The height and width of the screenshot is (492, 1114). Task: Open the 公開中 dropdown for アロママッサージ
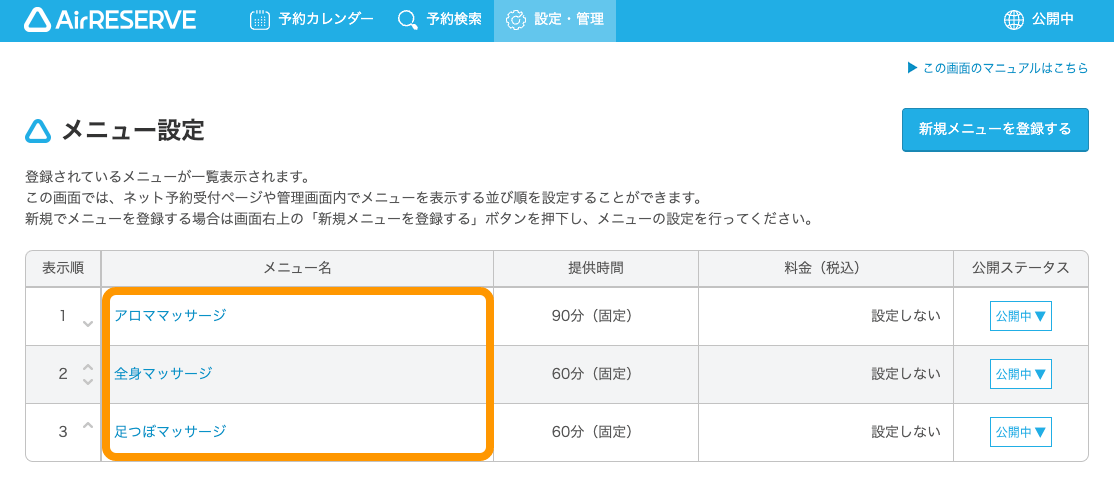(x=1021, y=316)
